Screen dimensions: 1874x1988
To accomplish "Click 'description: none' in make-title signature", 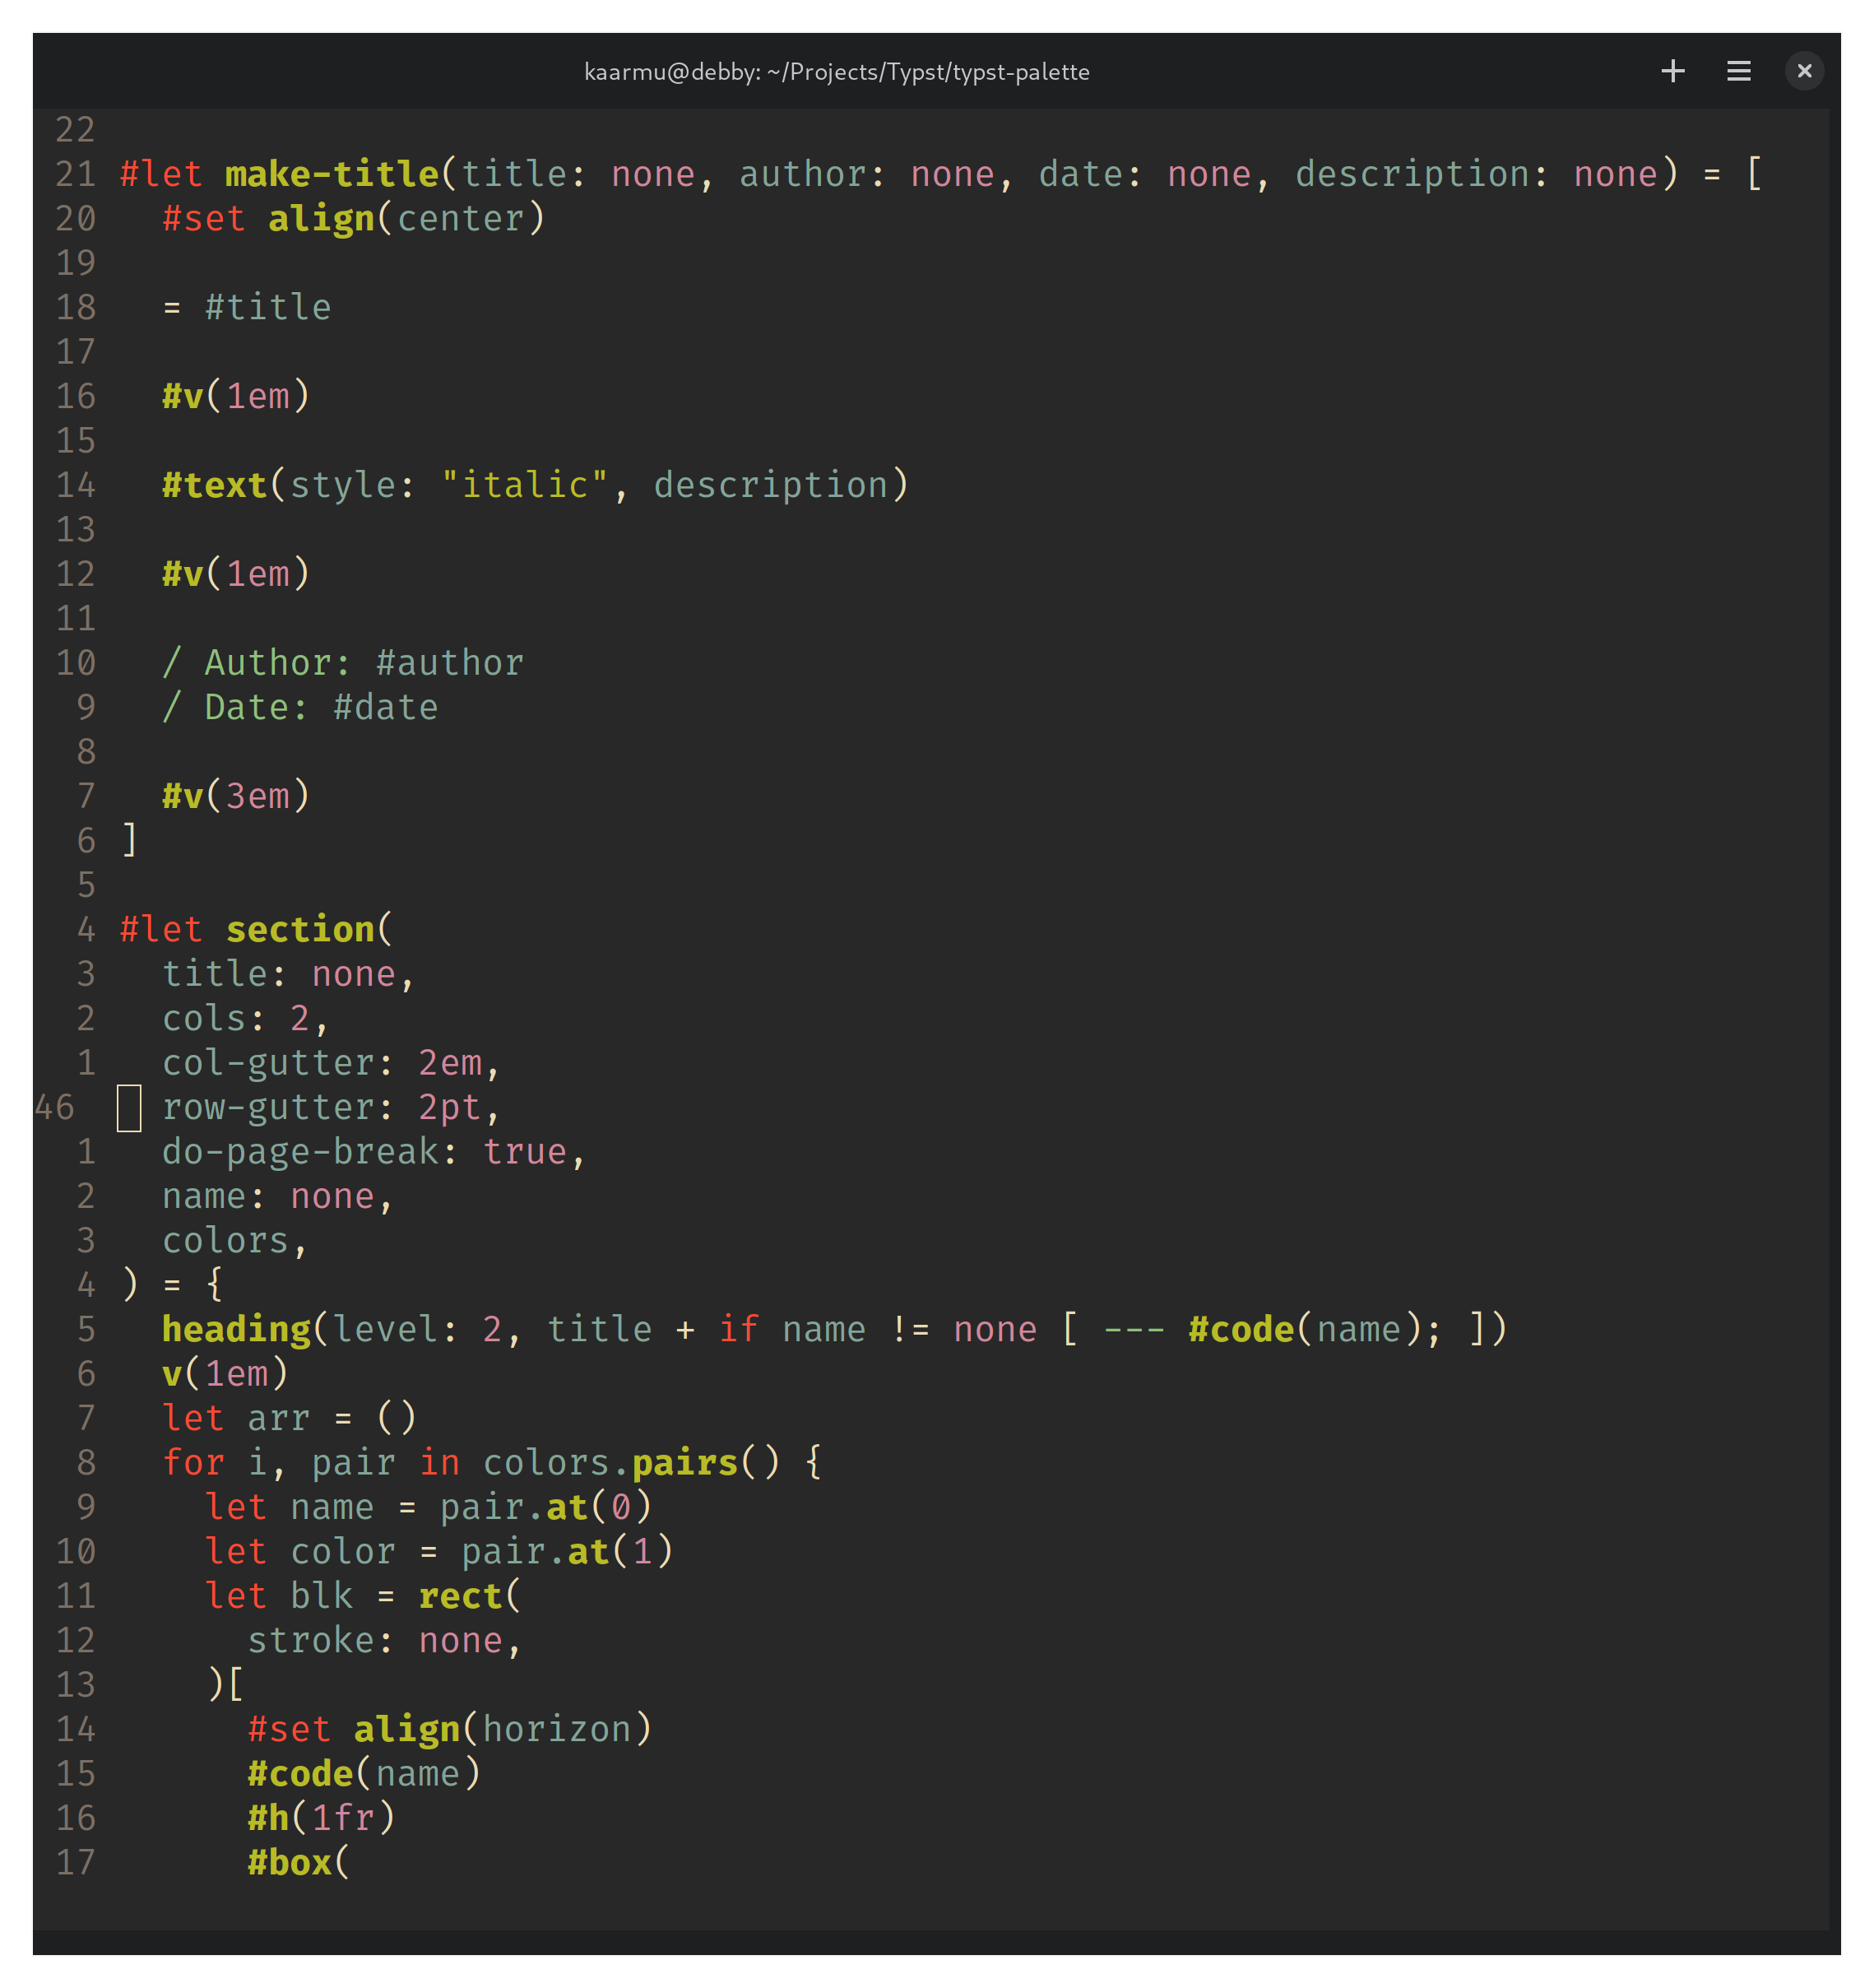I will click(1477, 174).
